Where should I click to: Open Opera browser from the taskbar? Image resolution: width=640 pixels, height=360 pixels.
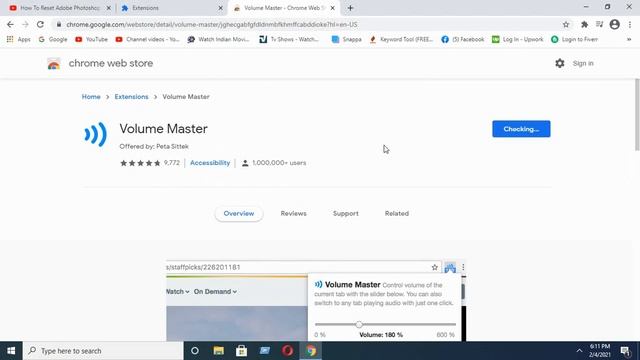point(287,351)
